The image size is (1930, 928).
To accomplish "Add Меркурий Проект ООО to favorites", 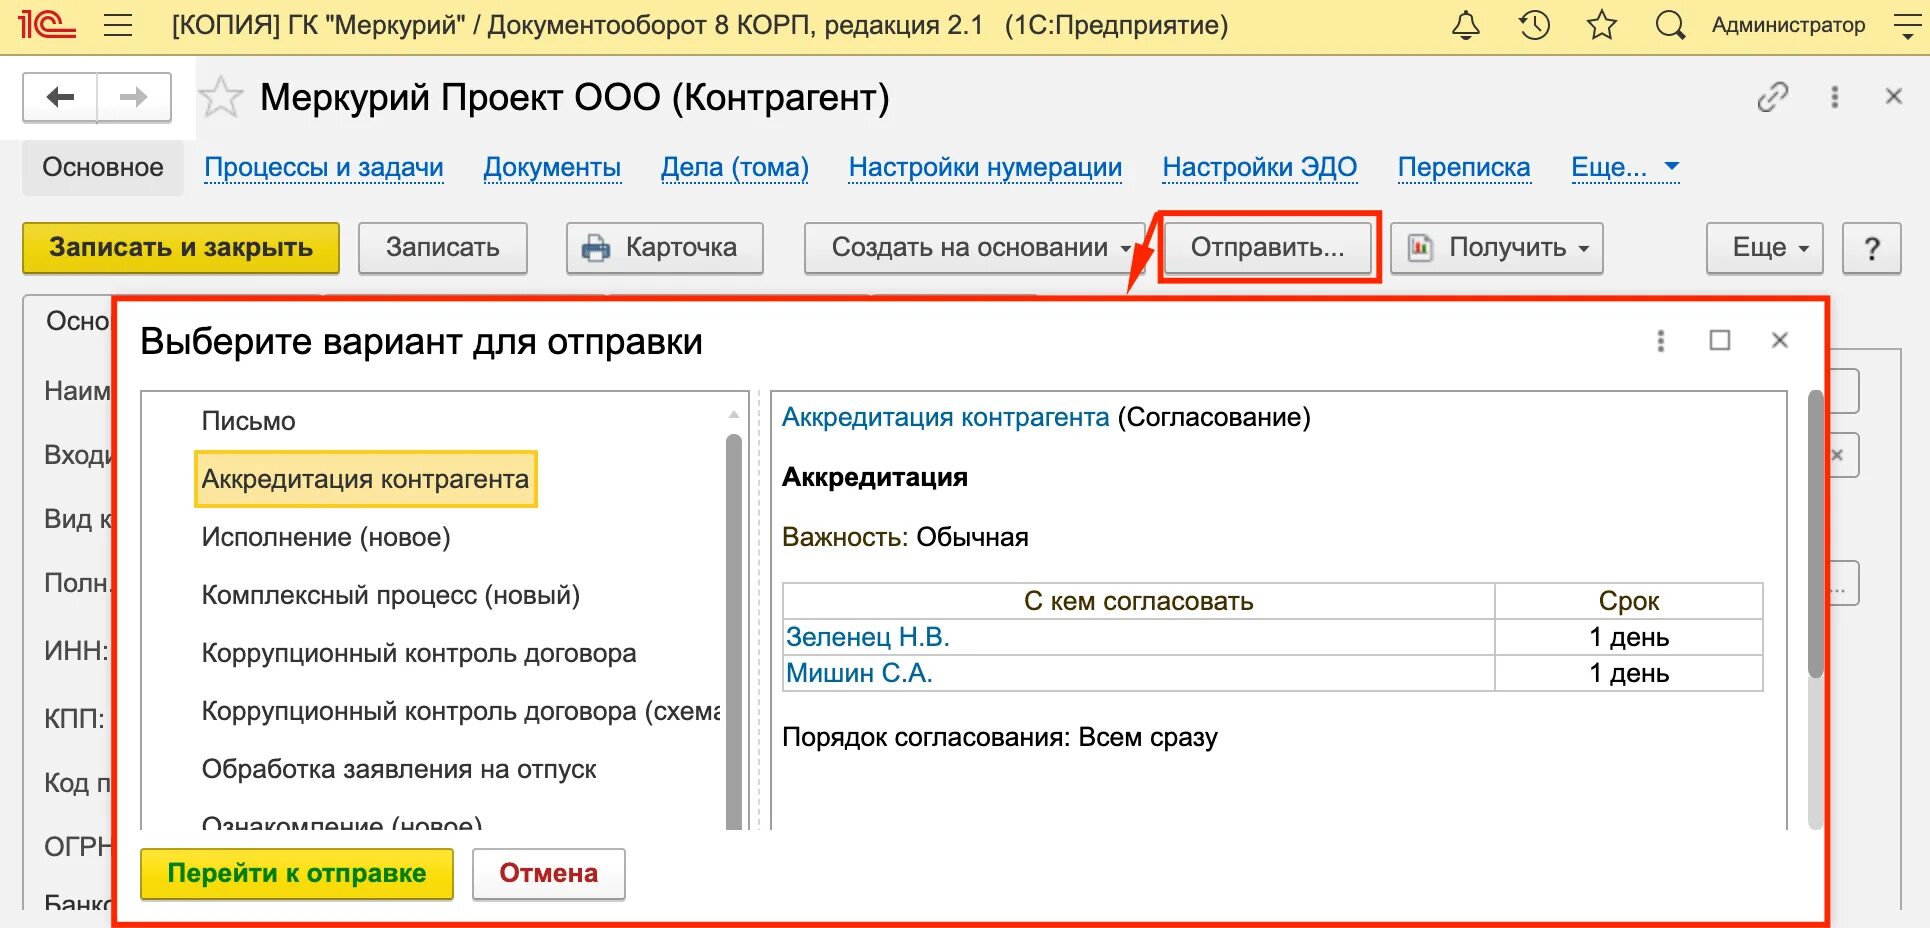I will coord(220,97).
